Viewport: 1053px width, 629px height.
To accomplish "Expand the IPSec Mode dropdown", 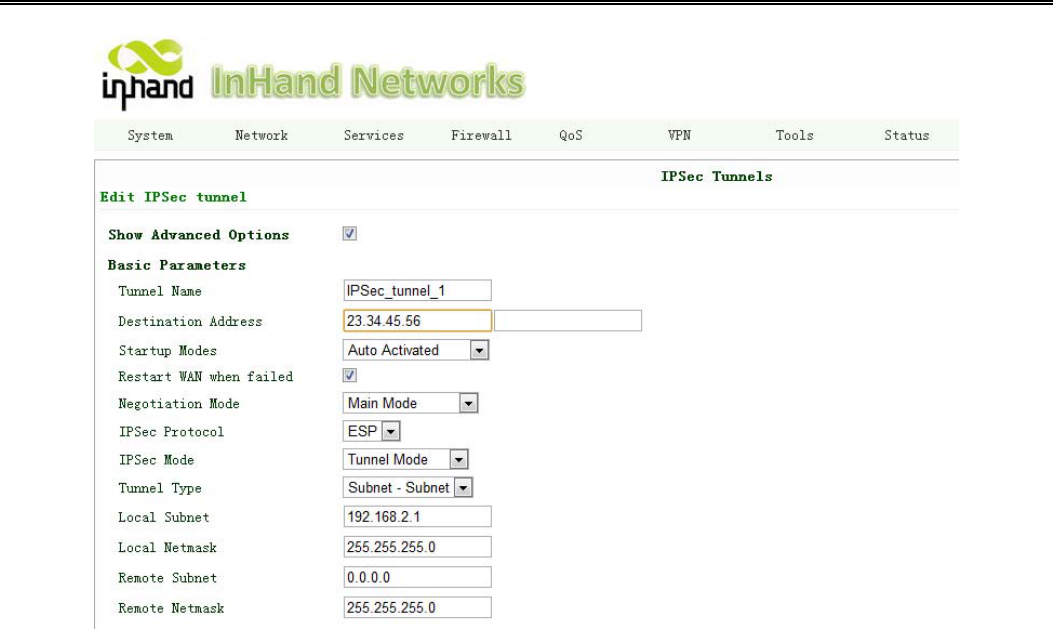I will 406,459.
